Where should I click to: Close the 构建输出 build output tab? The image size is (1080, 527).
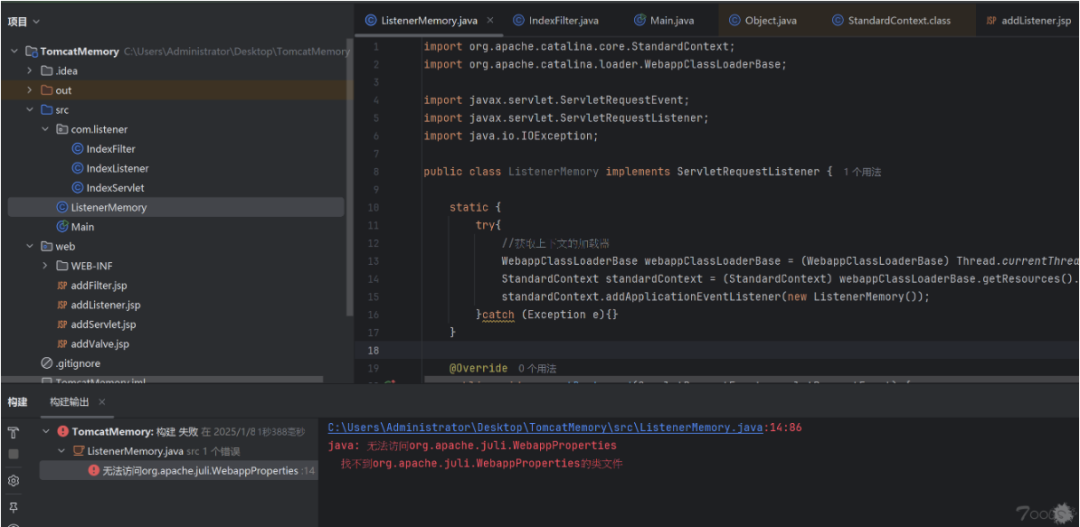point(102,402)
